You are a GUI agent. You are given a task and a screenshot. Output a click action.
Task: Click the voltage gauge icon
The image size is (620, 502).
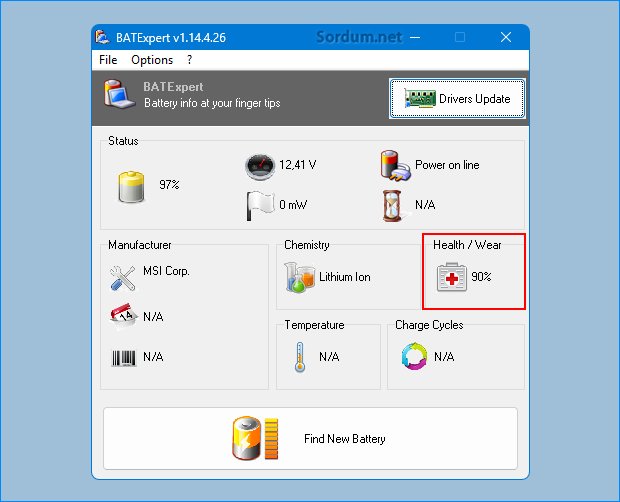coord(260,167)
